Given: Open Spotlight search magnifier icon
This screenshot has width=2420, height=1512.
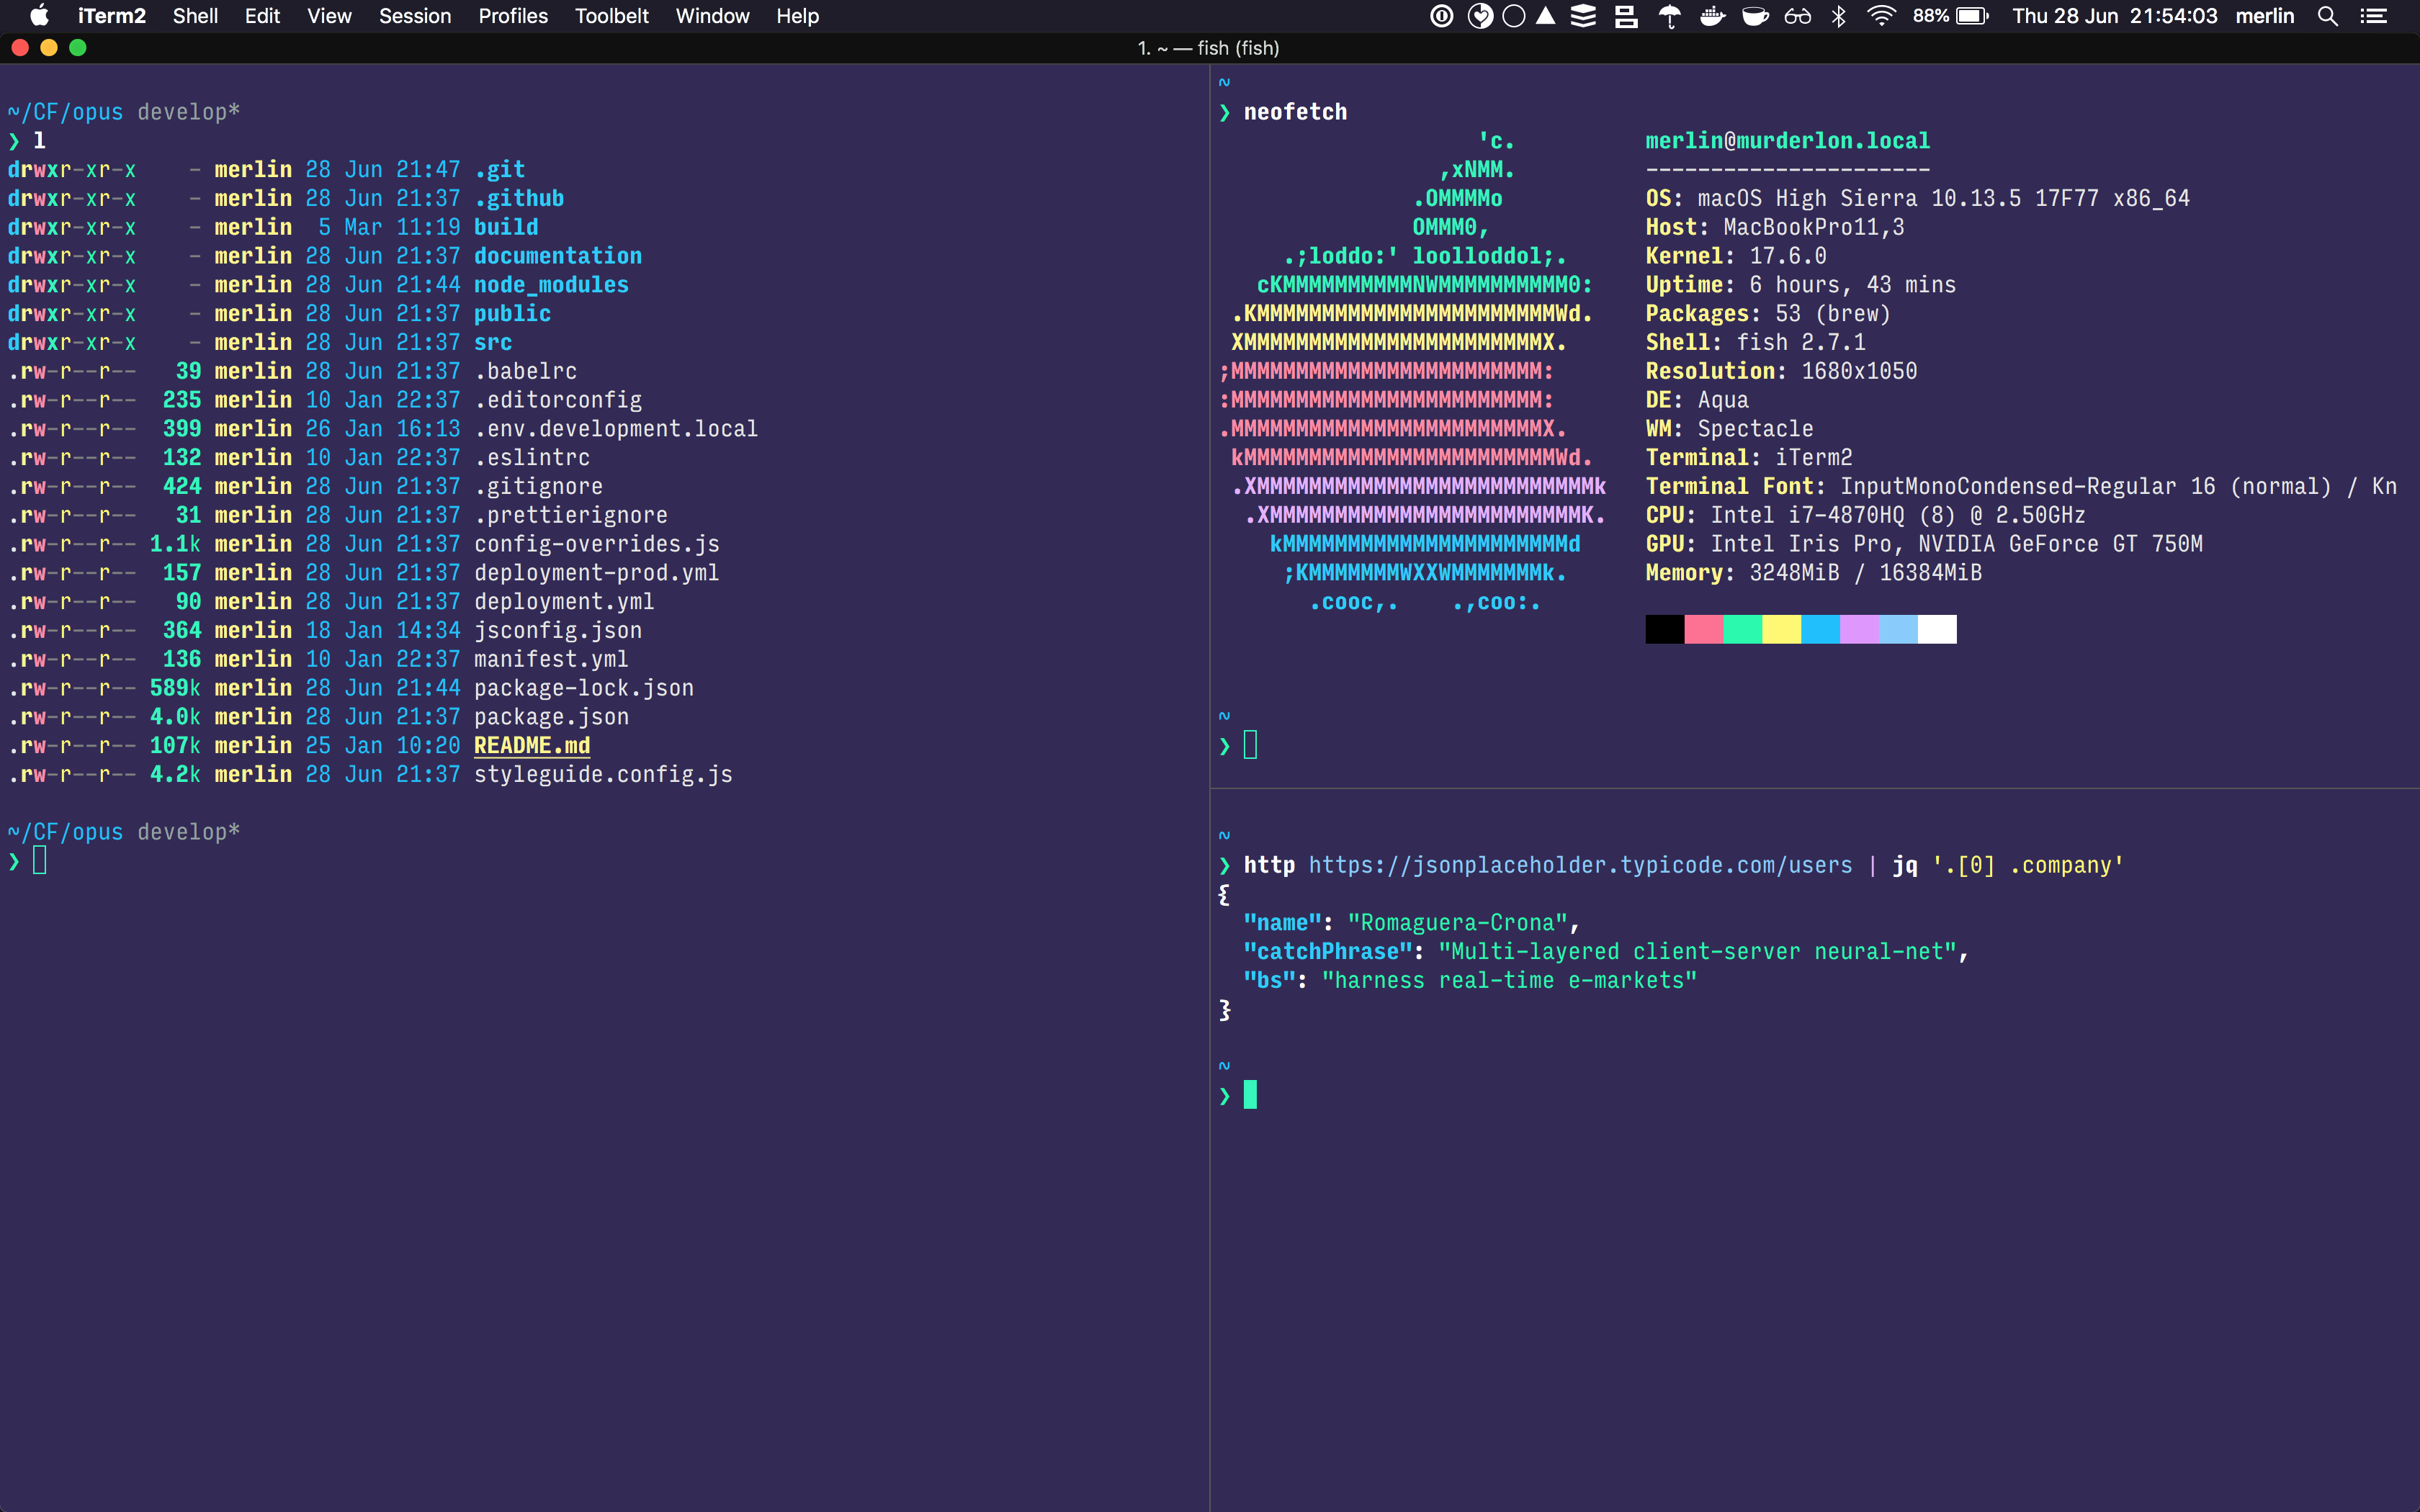Looking at the screenshot, I should 2327,16.
